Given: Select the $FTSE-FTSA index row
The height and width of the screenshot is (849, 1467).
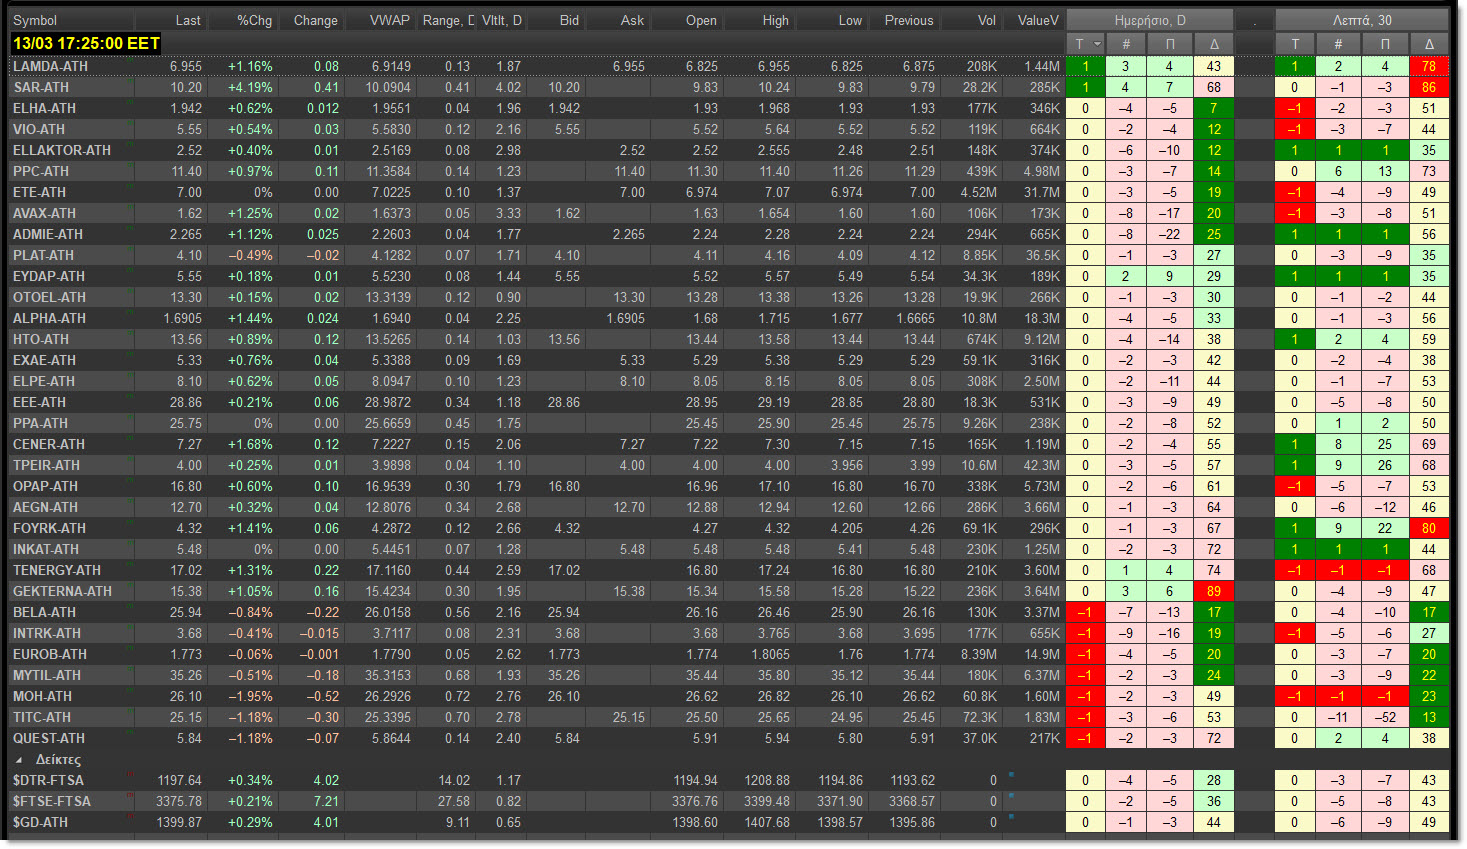Looking at the screenshot, I should point(51,801).
